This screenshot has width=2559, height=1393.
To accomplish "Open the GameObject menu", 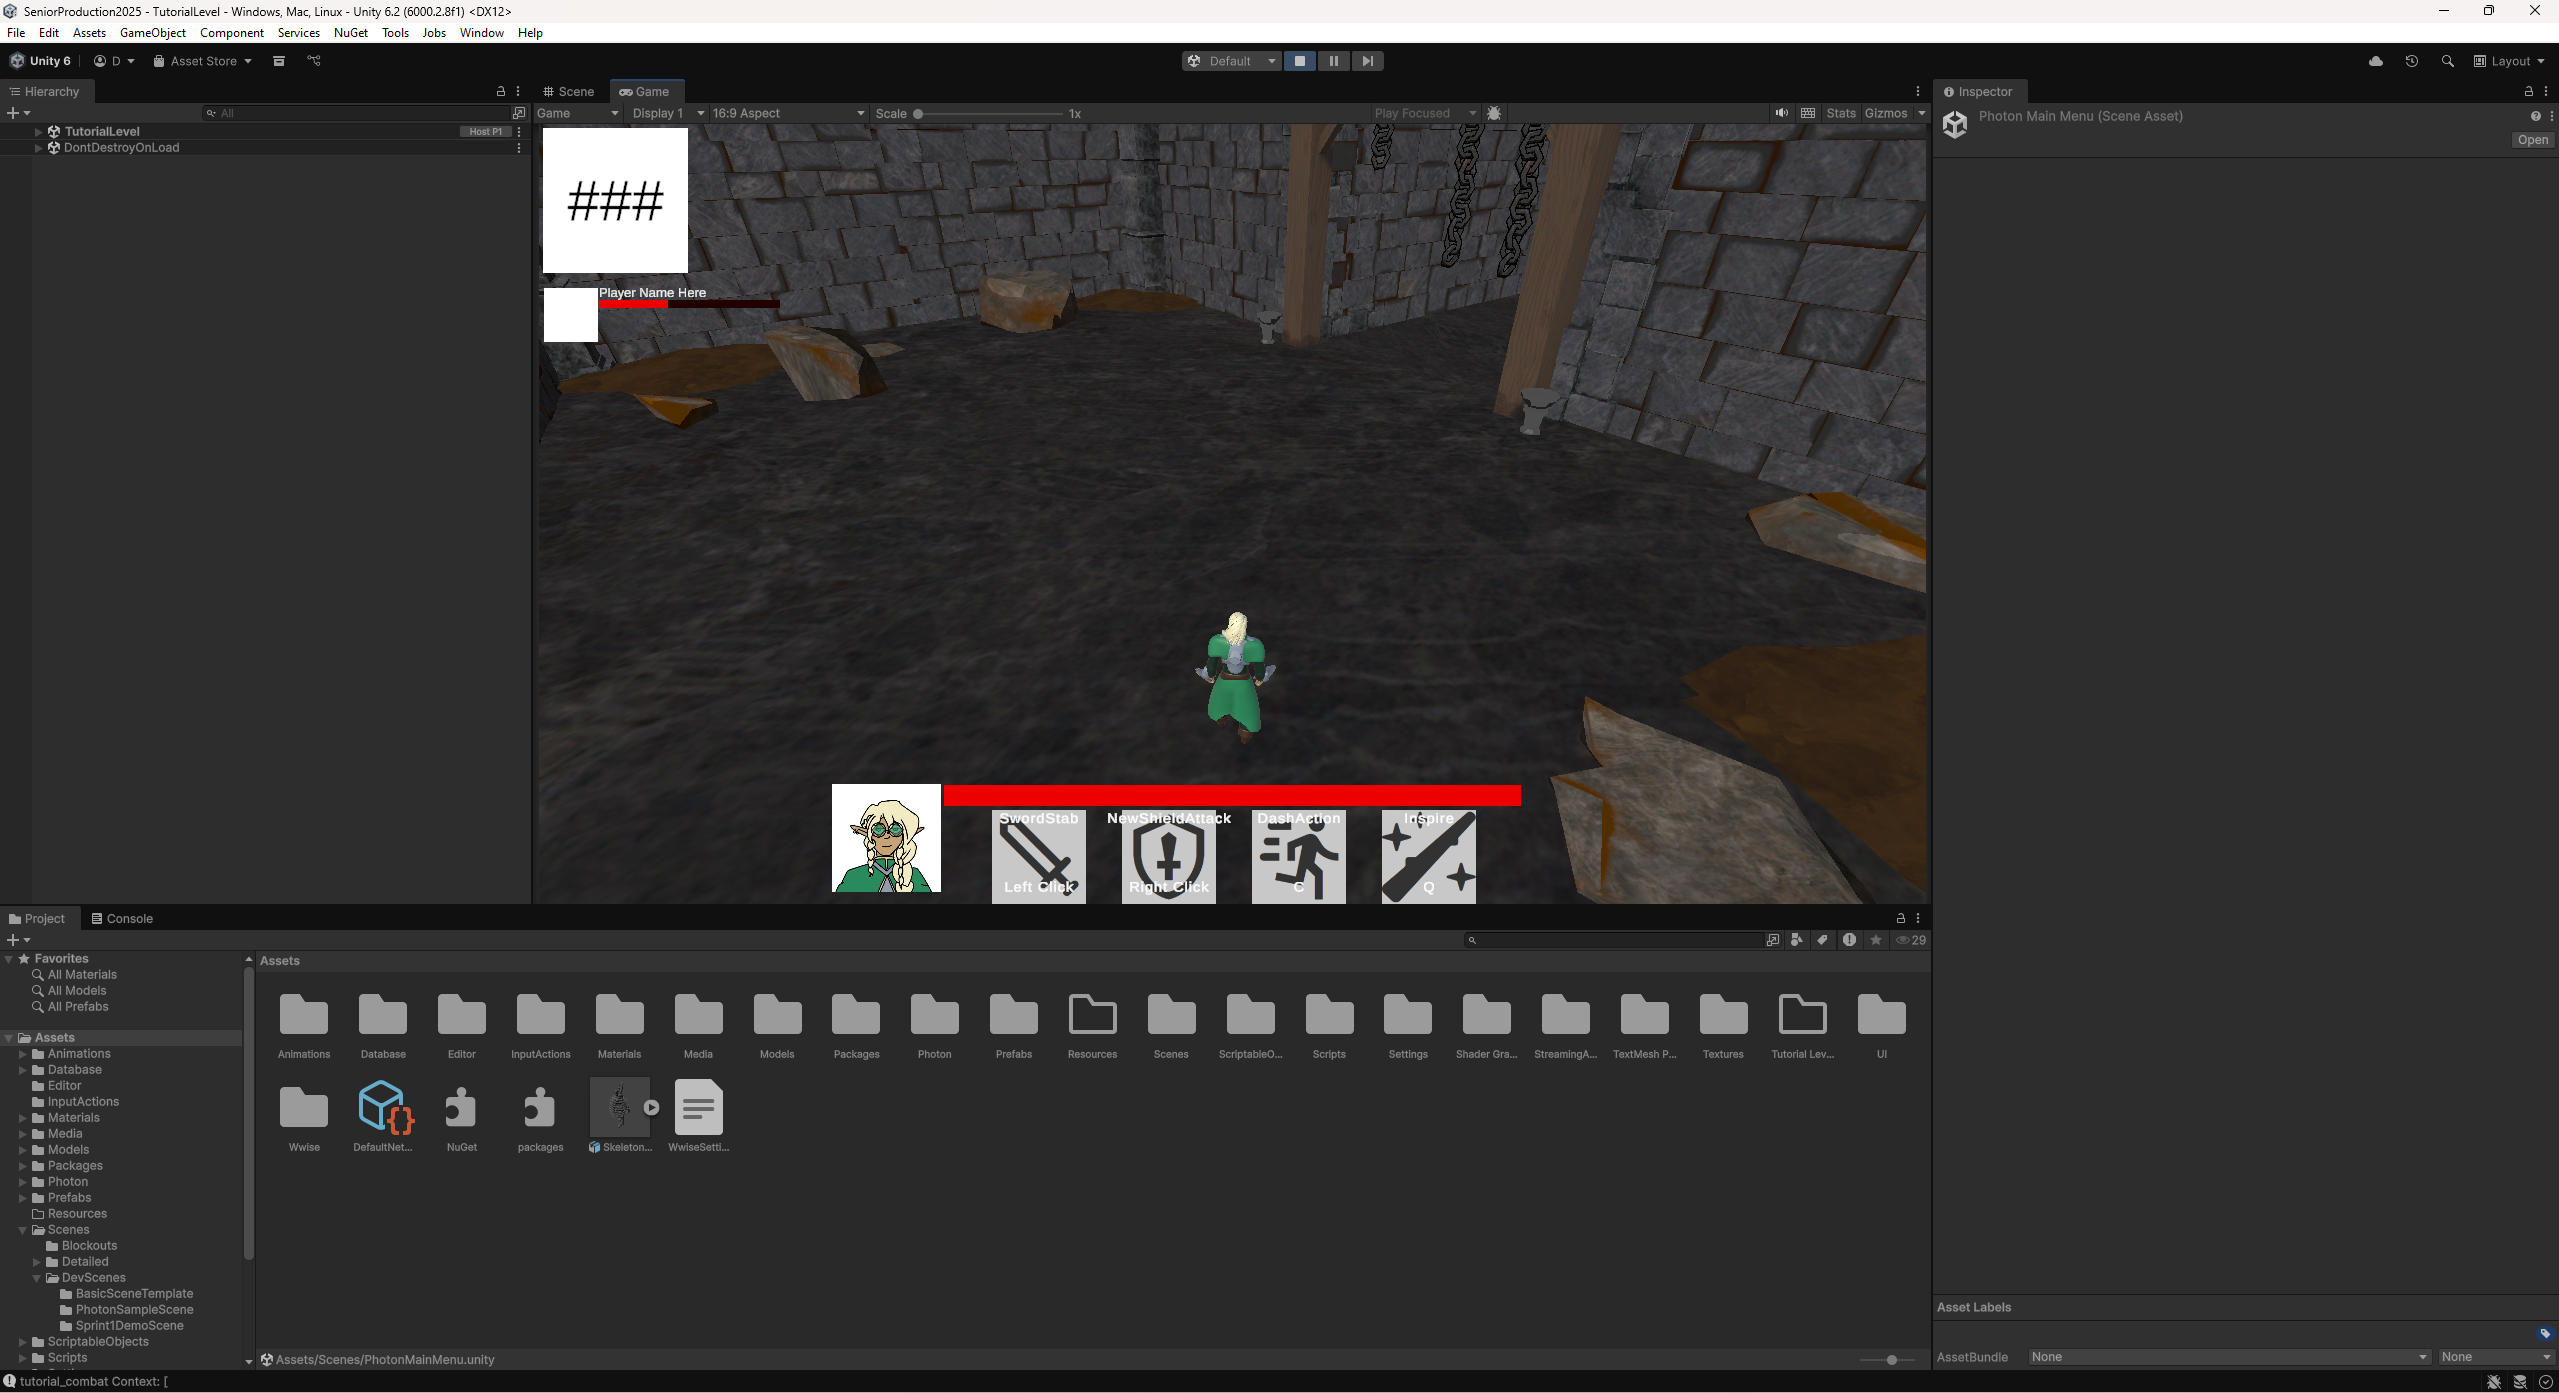I will 152,33.
